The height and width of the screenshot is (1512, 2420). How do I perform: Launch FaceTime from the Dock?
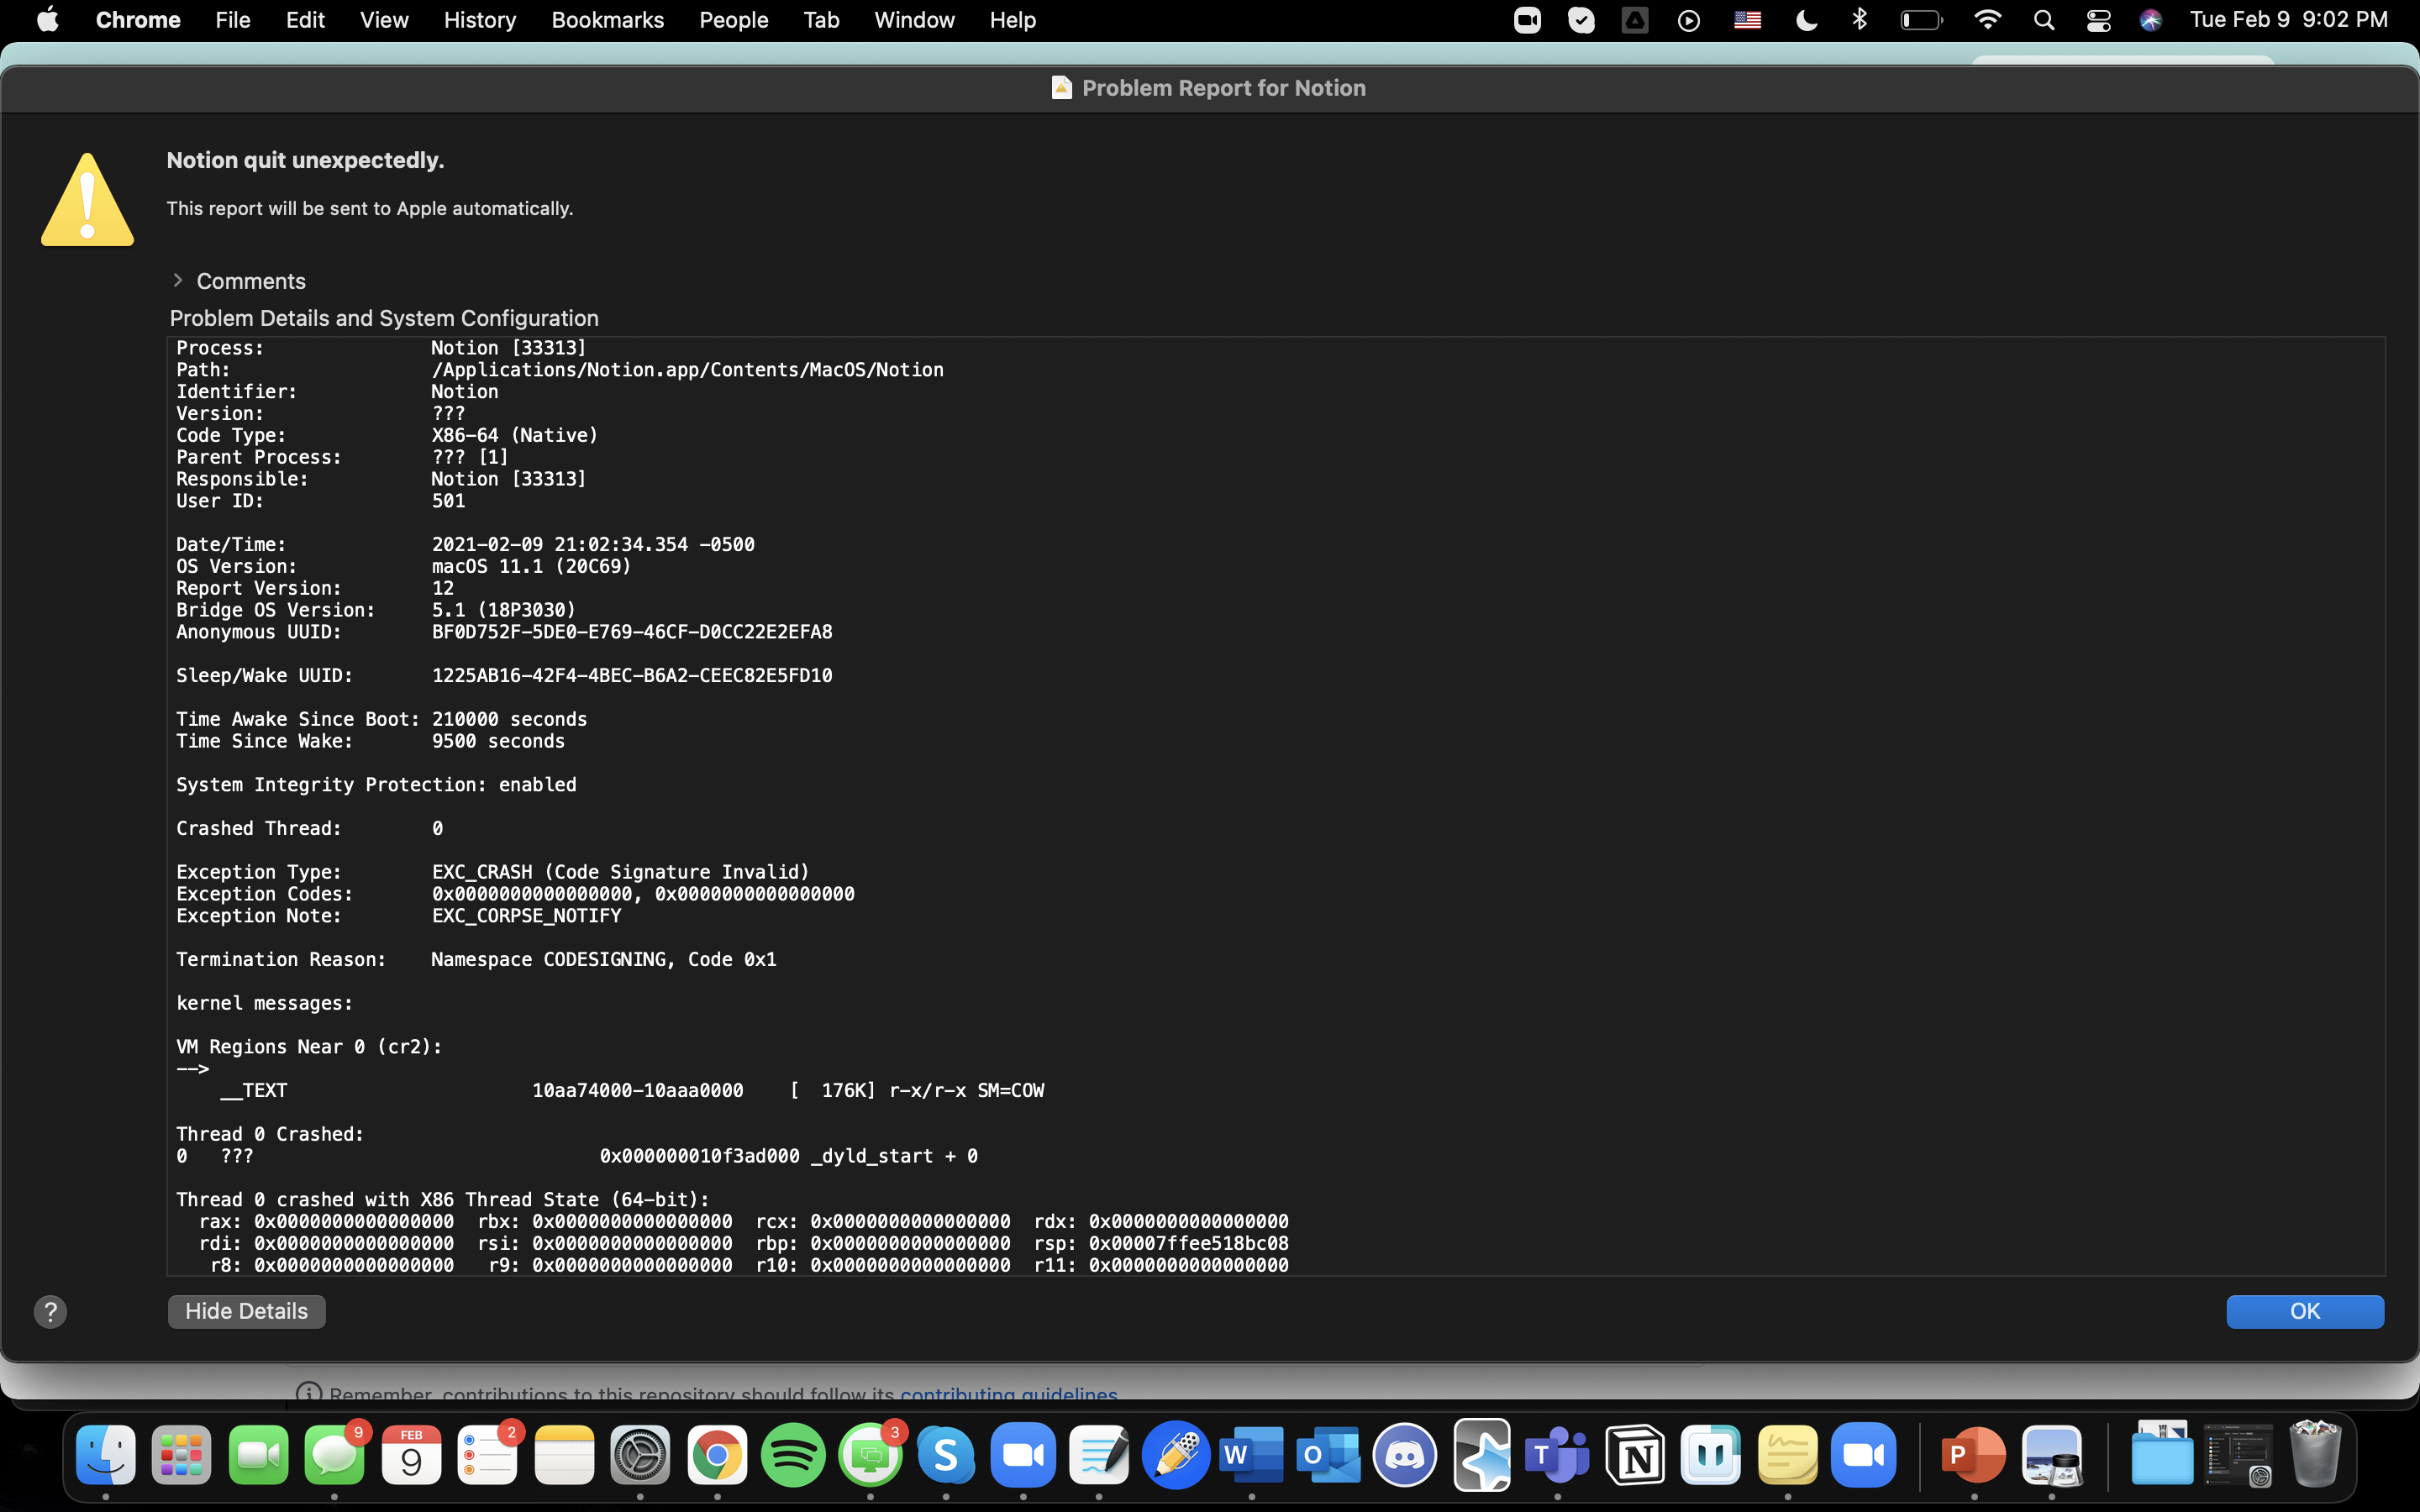259,1454
